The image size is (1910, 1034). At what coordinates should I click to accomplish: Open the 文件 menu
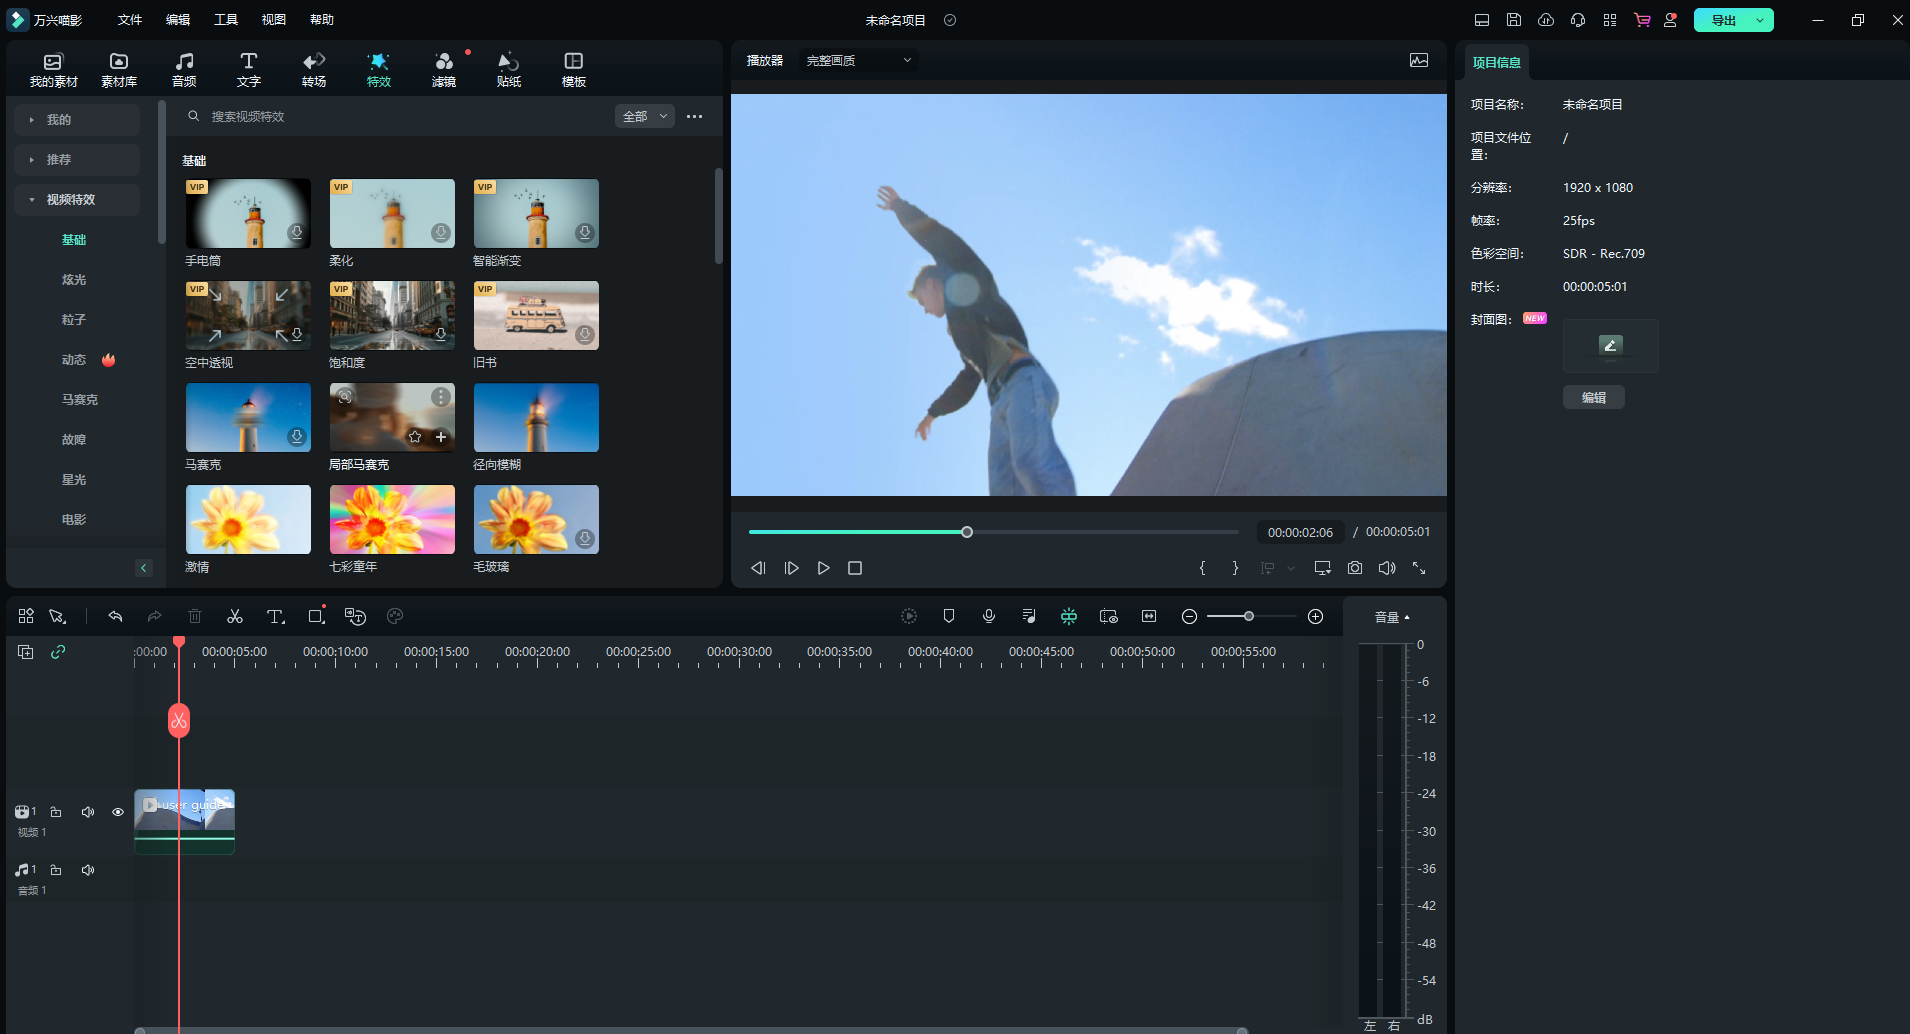pyautogui.click(x=130, y=20)
